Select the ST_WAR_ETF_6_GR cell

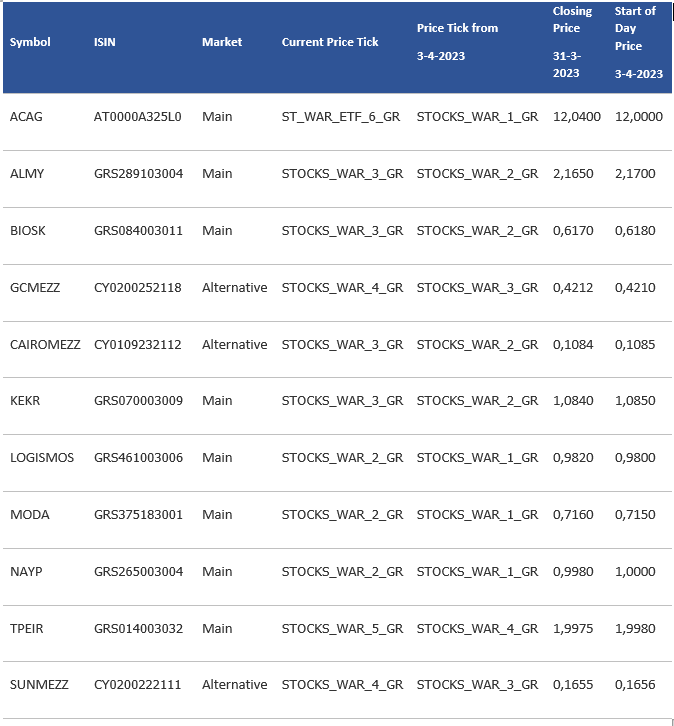tap(341, 117)
